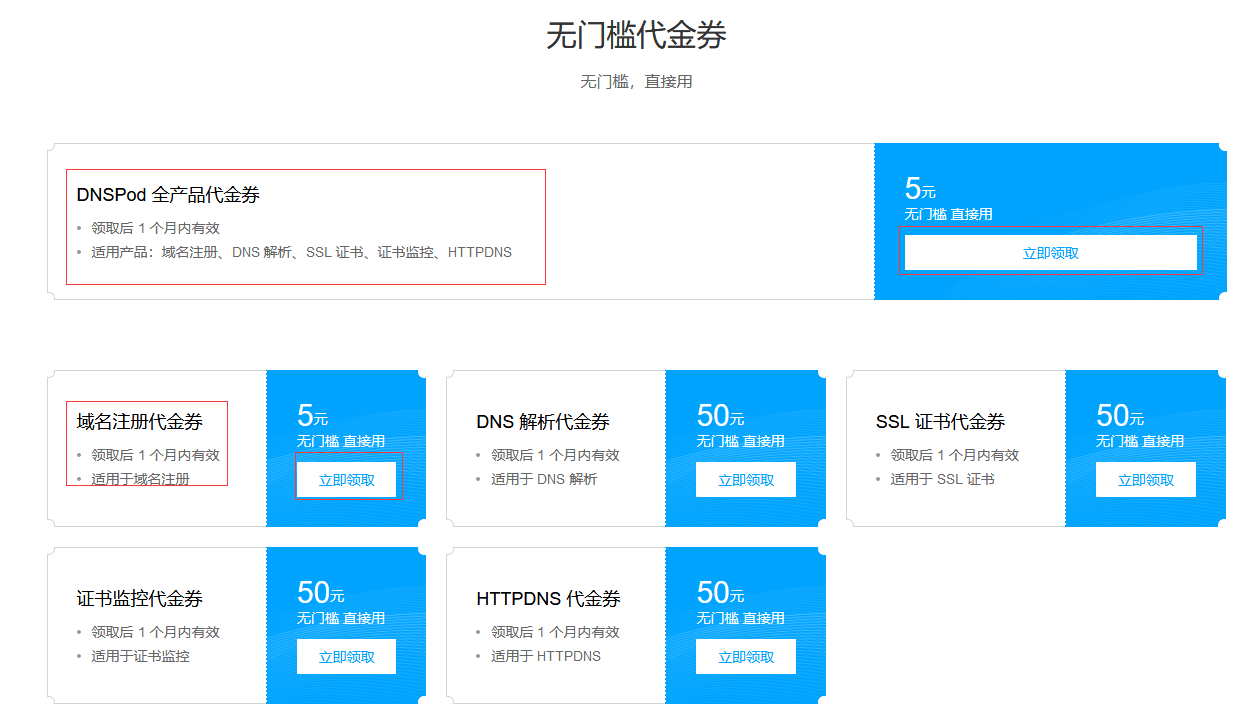1257x723 pixels.
Task: Click the 50元 amount on DNS 解析 coupon
Action: pyautogui.click(x=720, y=416)
